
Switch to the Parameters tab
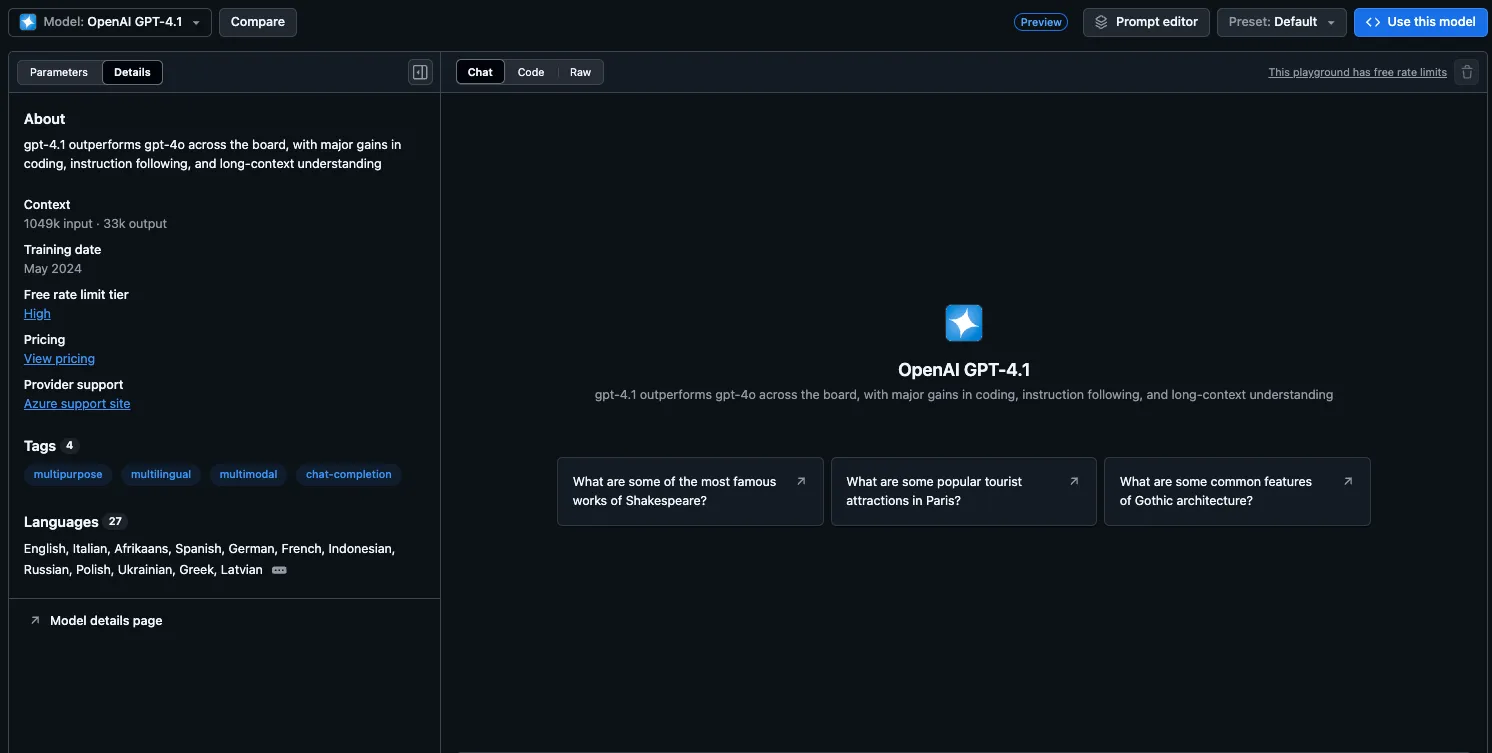click(x=58, y=71)
